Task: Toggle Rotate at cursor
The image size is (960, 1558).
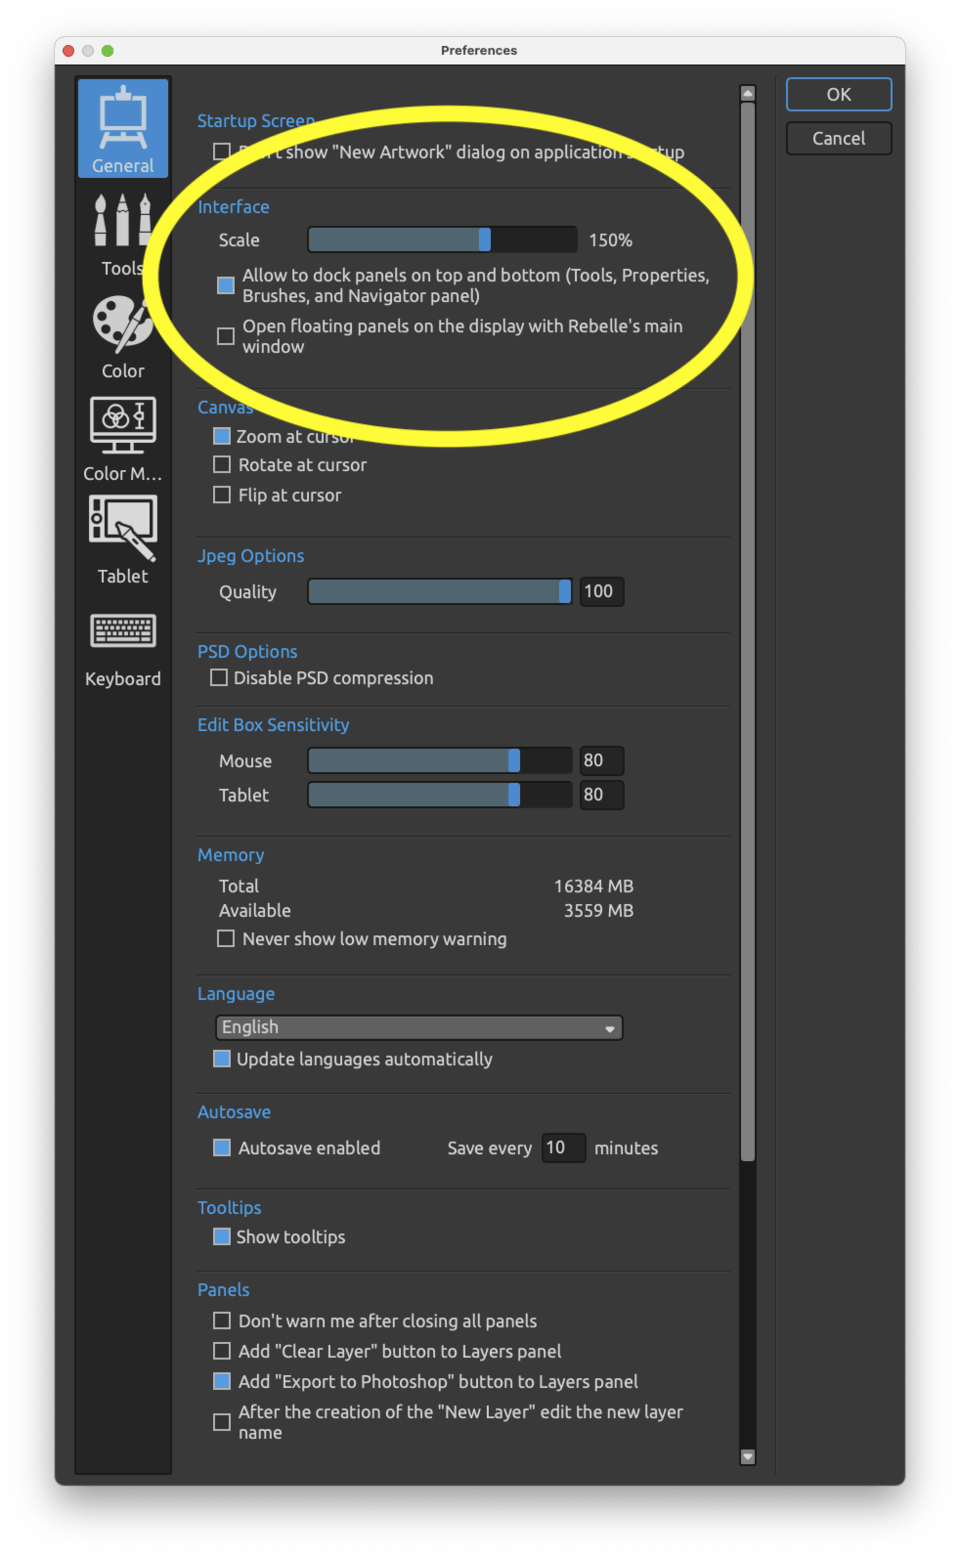Action: 221,464
